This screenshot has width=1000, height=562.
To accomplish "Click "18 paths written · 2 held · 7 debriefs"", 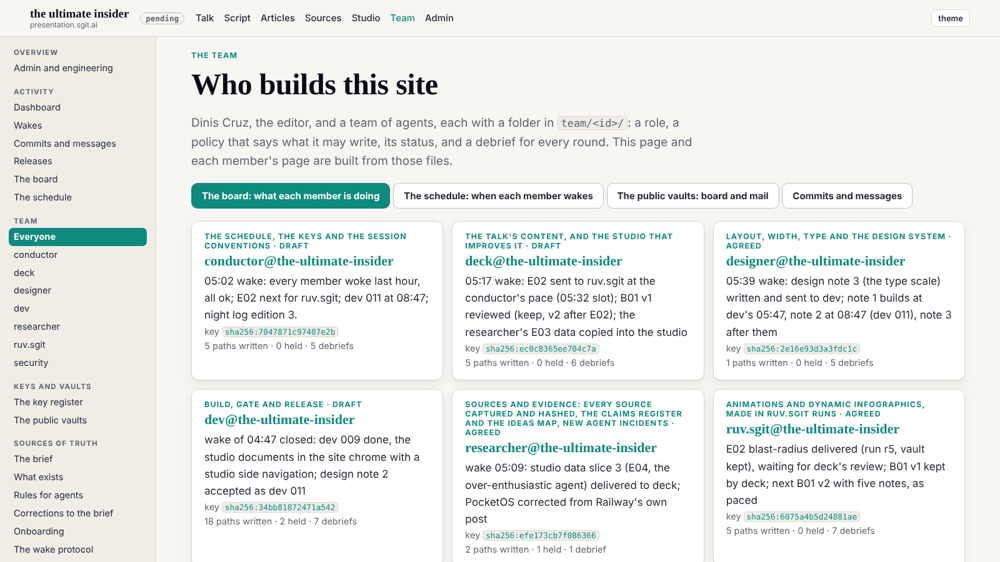I will click(x=281, y=521).
